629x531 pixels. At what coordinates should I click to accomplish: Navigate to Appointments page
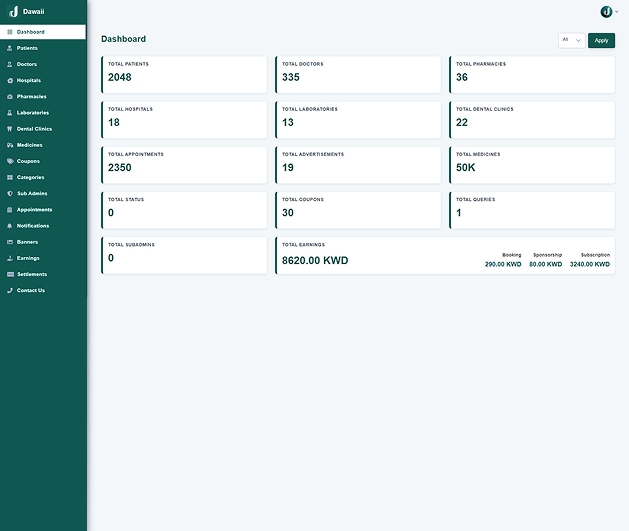point(34,210)
